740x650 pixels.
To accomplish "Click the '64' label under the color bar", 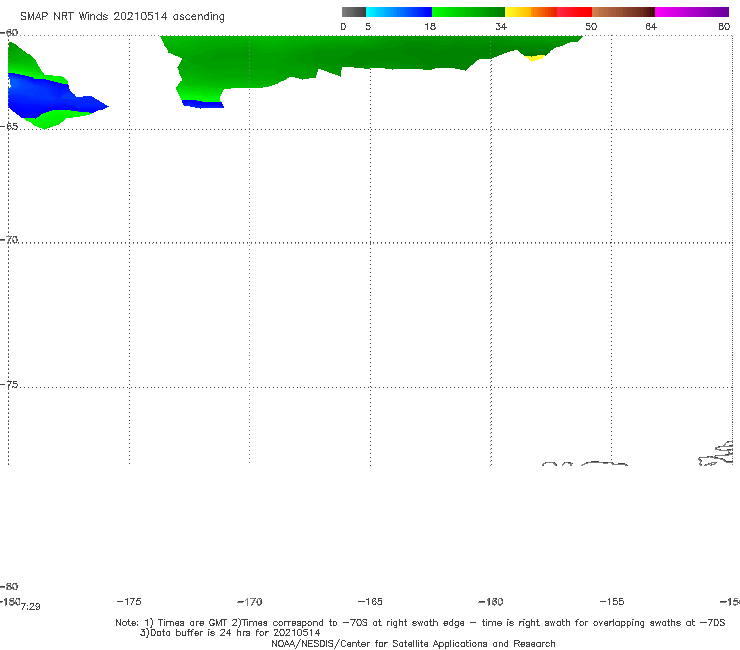I will click(x=651, y=26).
